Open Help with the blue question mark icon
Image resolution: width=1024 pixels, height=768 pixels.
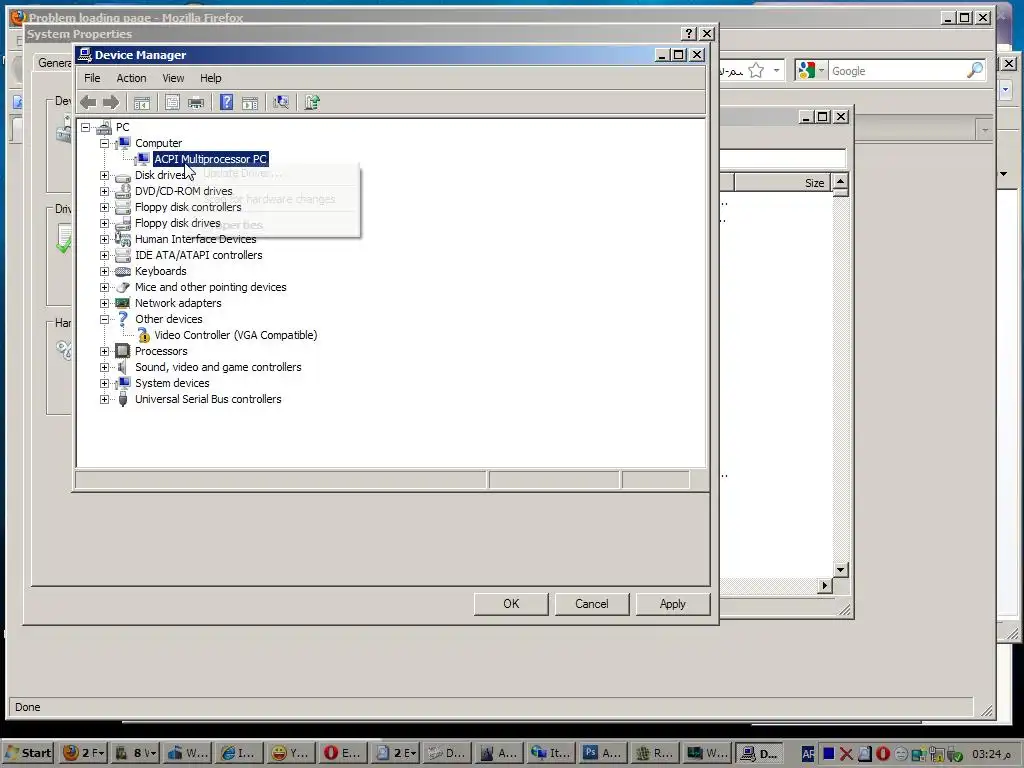[x=227, y=103]
